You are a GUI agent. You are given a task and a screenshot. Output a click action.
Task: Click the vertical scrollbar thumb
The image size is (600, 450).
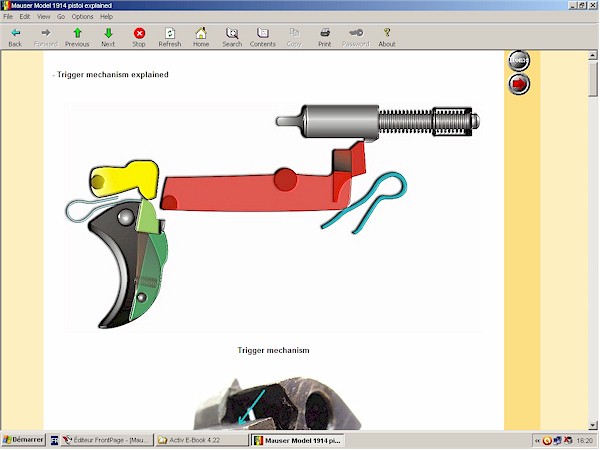point(593,79)
